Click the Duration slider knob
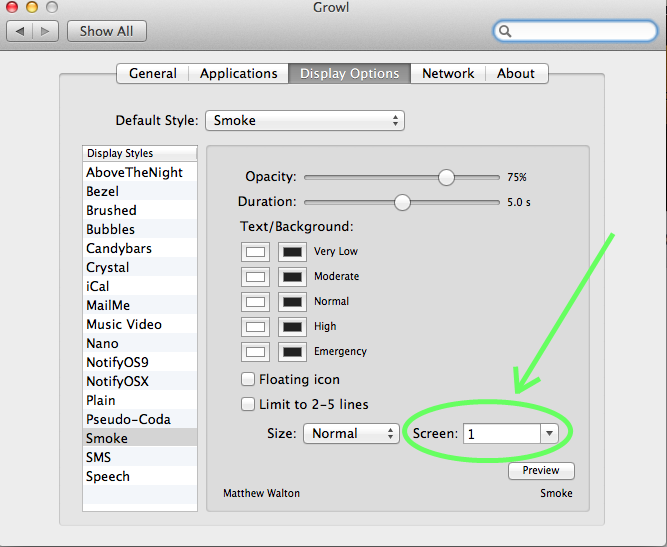This screenshot has width=667, height=547. [402, 202]
